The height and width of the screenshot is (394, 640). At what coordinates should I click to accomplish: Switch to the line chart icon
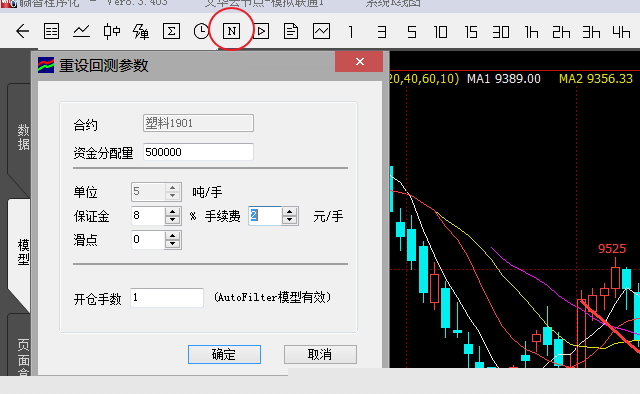pos(82,31)
